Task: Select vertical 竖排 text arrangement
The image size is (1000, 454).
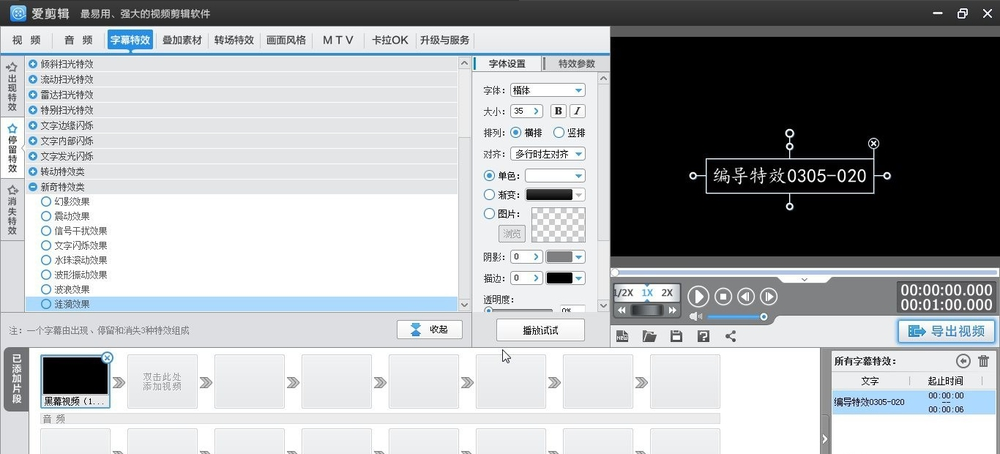Action: [558, 132]
